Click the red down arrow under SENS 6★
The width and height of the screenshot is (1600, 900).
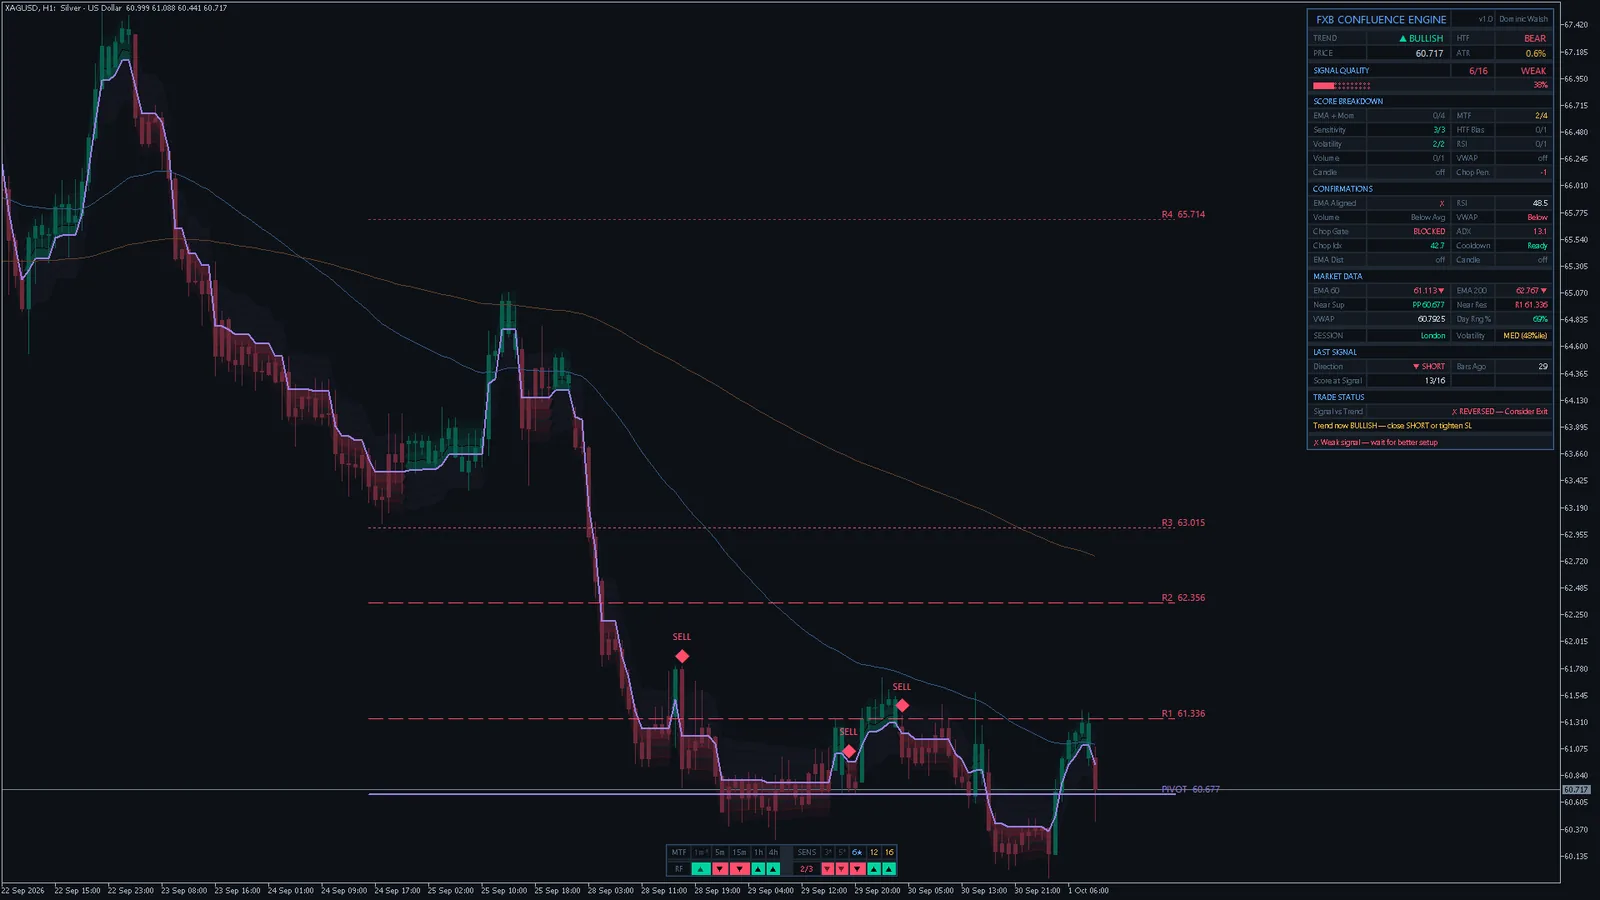pos(857,869)
